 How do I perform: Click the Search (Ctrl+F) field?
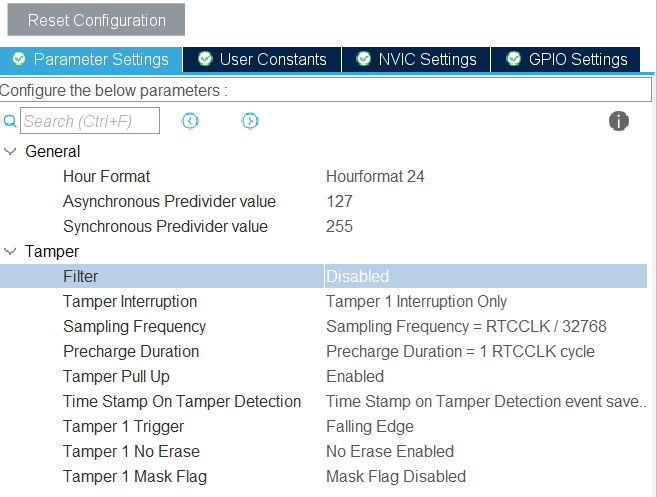tap(90, 121)
